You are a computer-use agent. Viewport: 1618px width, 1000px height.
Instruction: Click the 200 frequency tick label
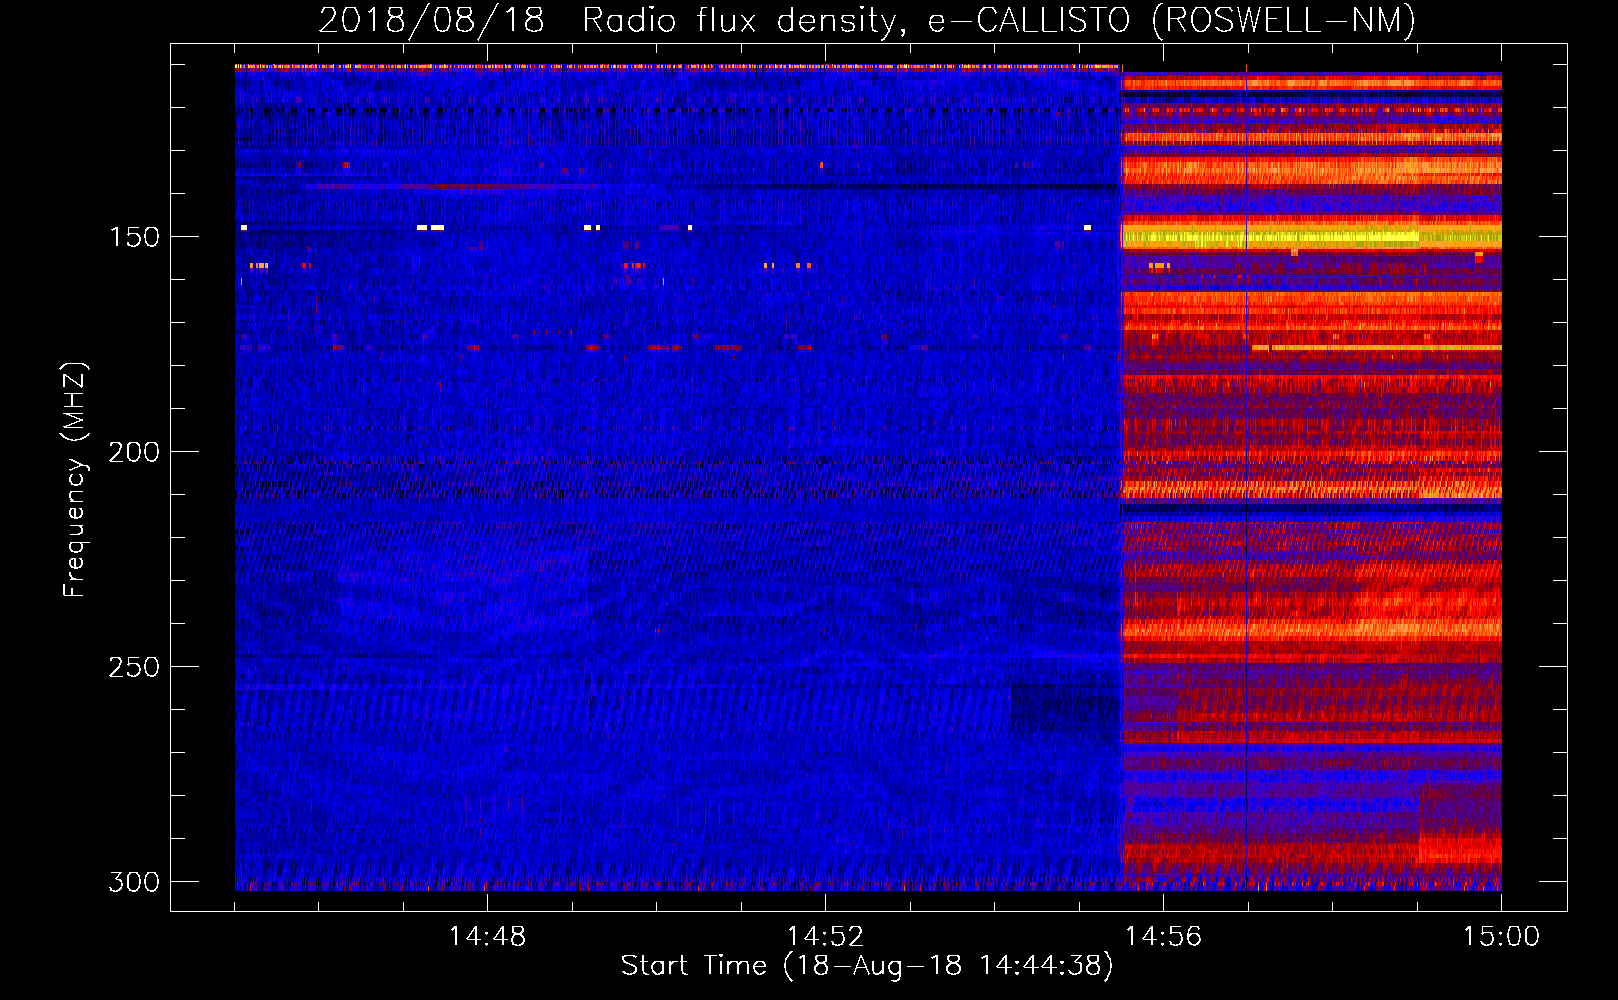click(134, 452)
